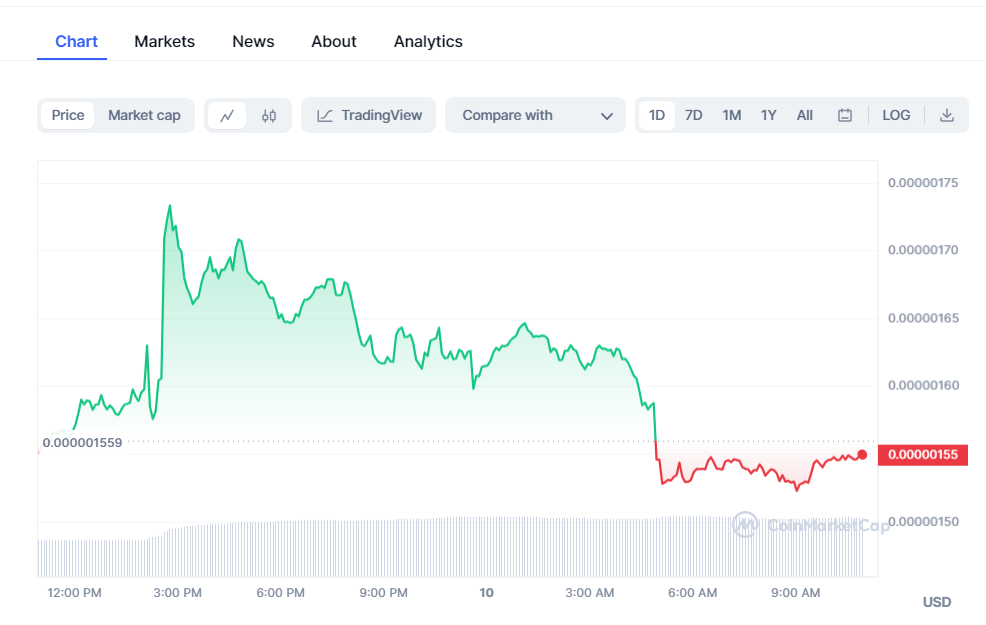
Task: Open TradingView chart mode
Action: (x=369, y=116)
